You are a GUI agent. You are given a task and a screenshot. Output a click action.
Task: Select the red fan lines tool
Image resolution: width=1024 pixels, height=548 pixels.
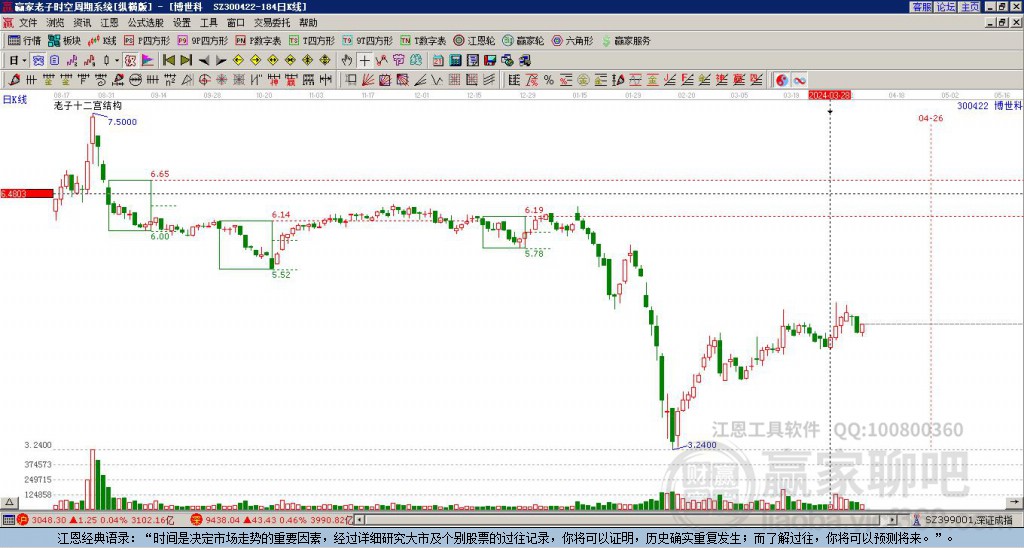pos(368,80)
